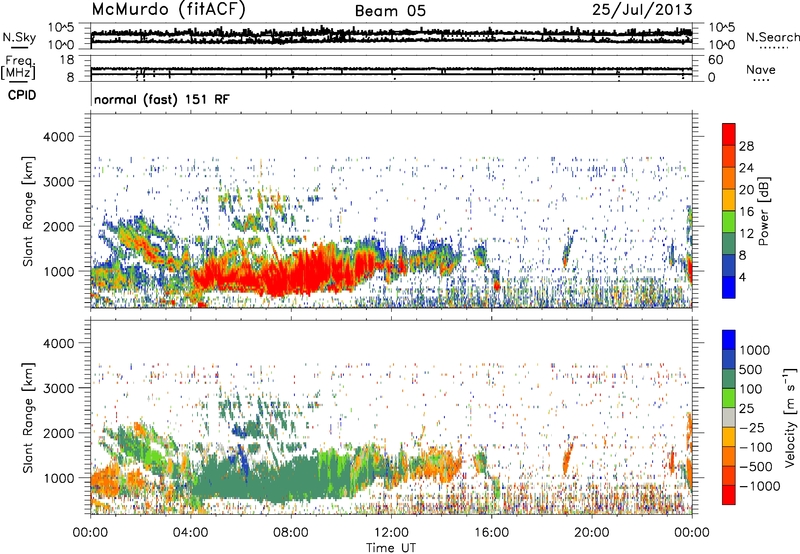
Task: Select the Beam 05 header label
Action: point(390,11)
